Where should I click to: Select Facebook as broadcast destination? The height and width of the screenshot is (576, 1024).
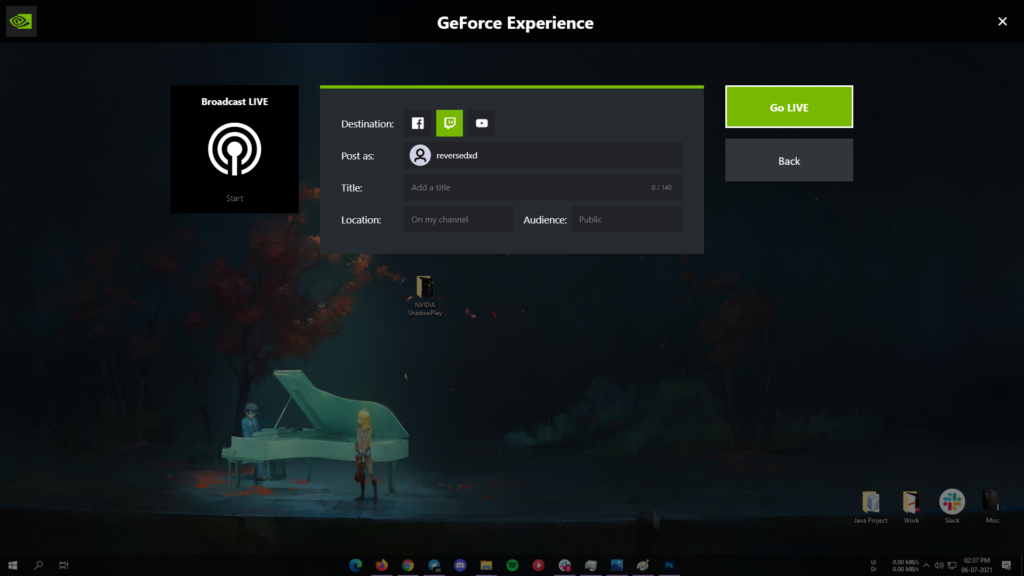[x=418, y=123]
